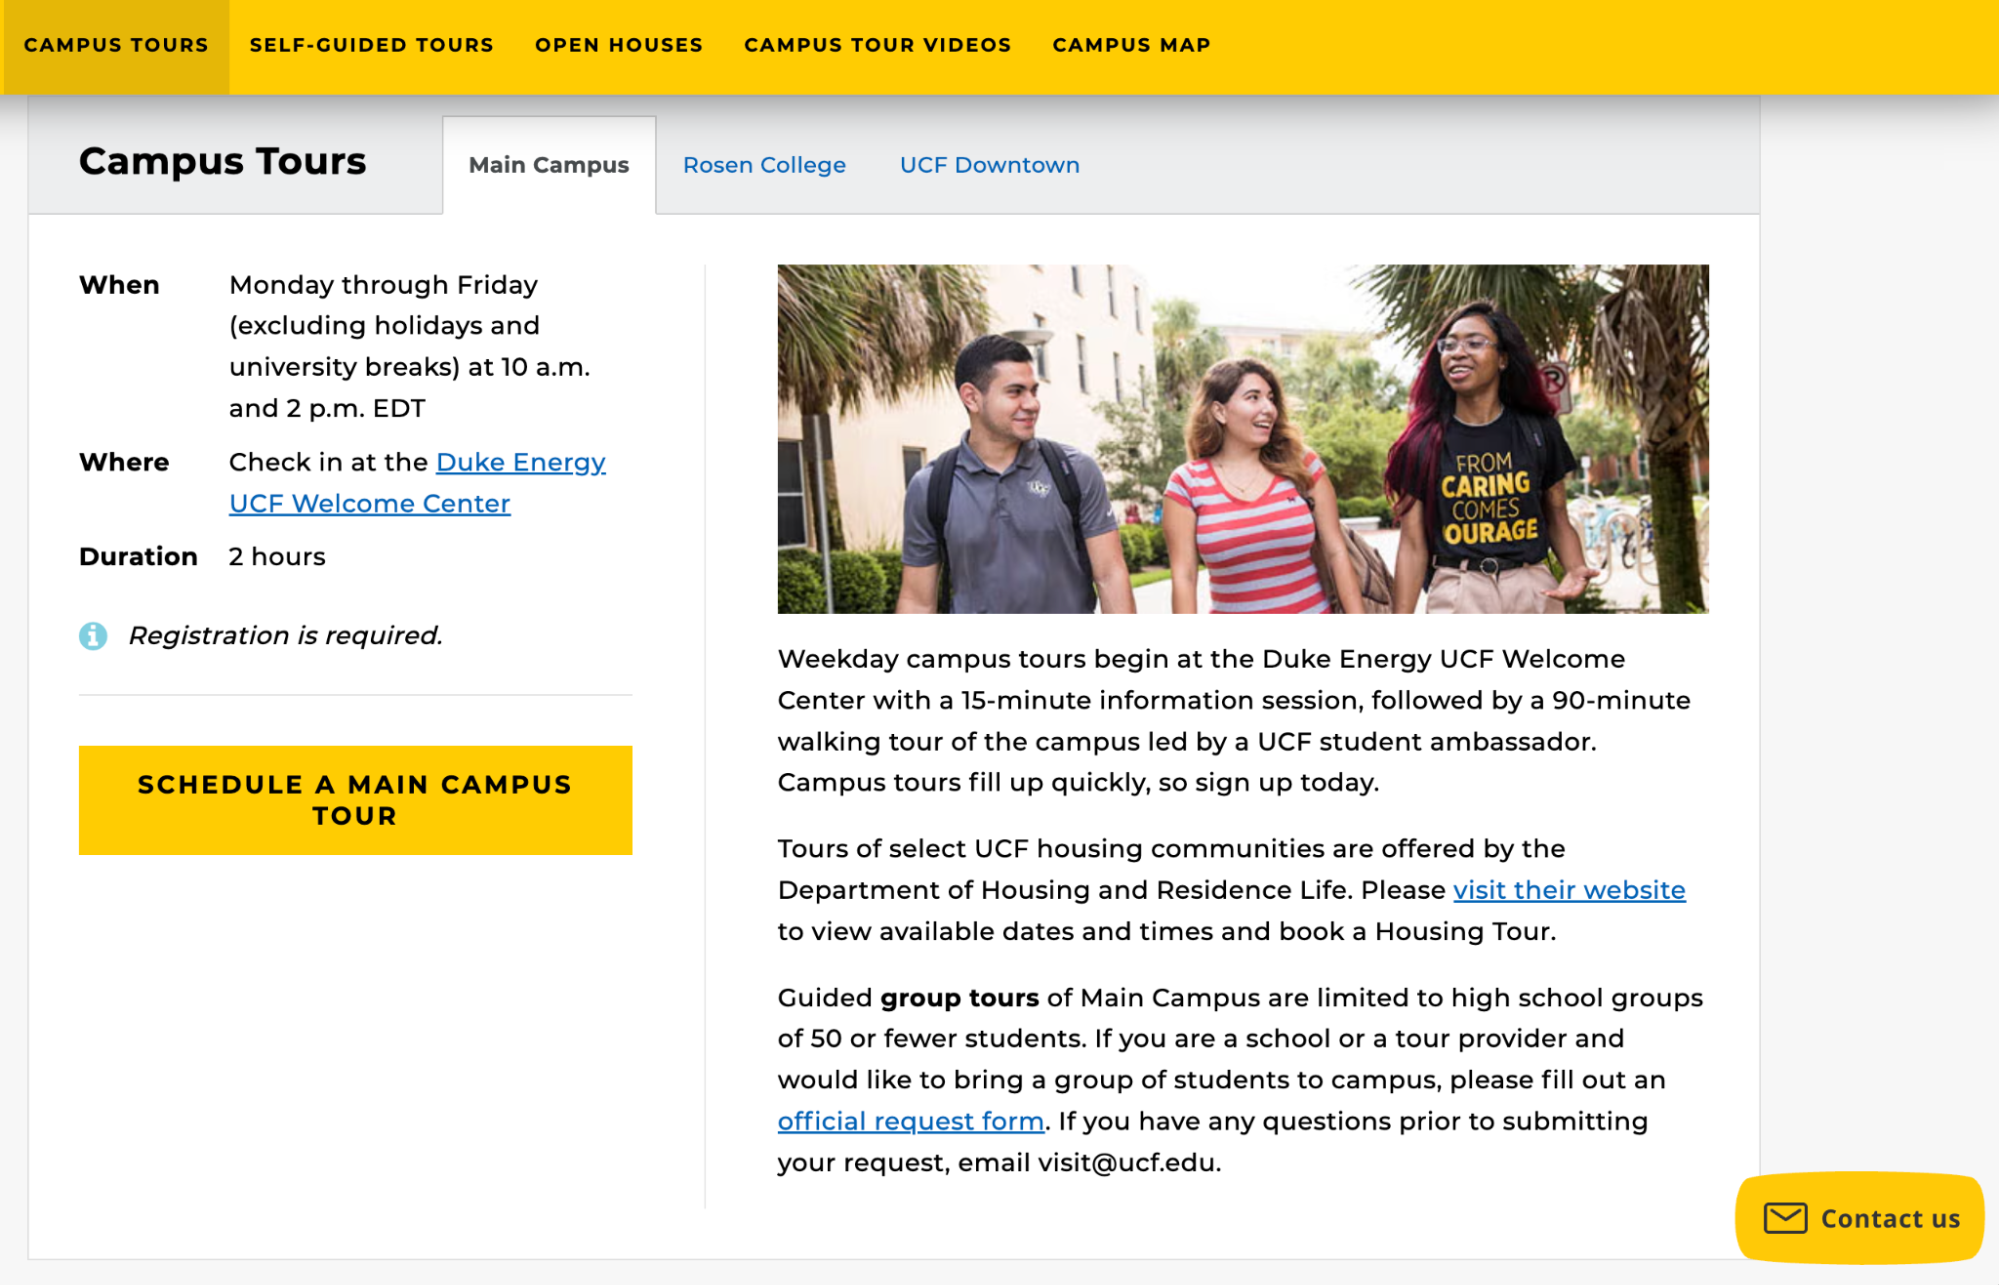Open the official request form link
This screenshot has height=1286, width=1999.
[910, 1120]
